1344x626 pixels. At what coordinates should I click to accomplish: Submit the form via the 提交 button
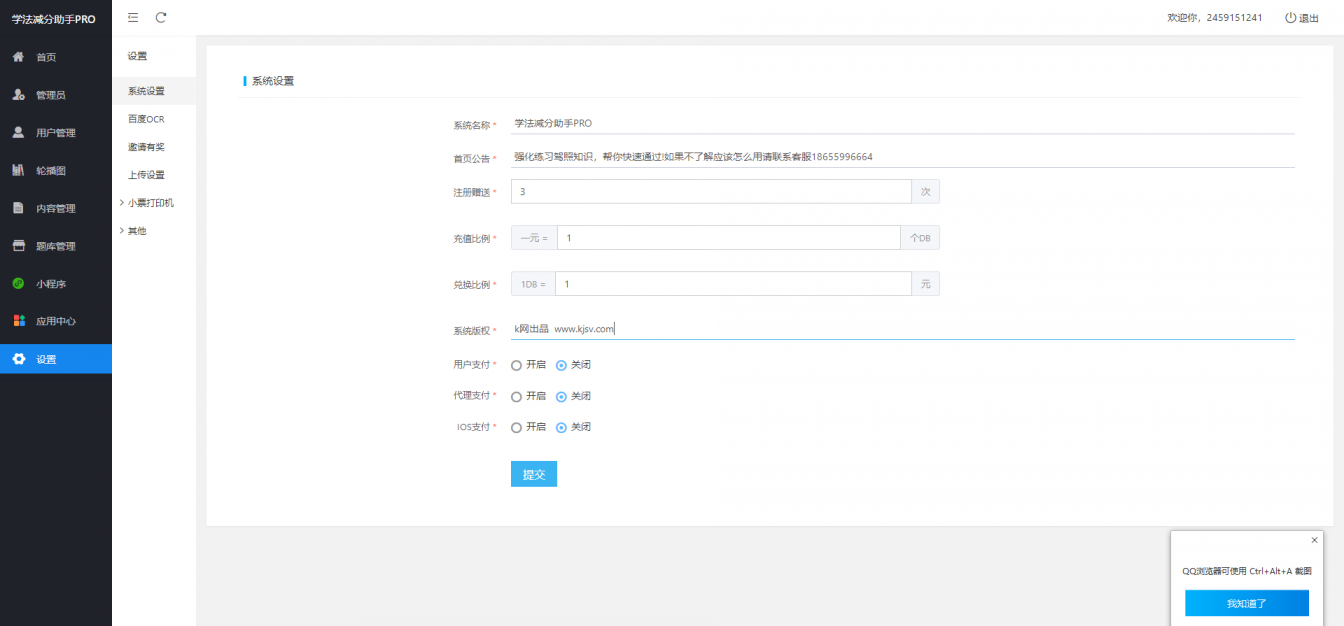tap(533, 473)
